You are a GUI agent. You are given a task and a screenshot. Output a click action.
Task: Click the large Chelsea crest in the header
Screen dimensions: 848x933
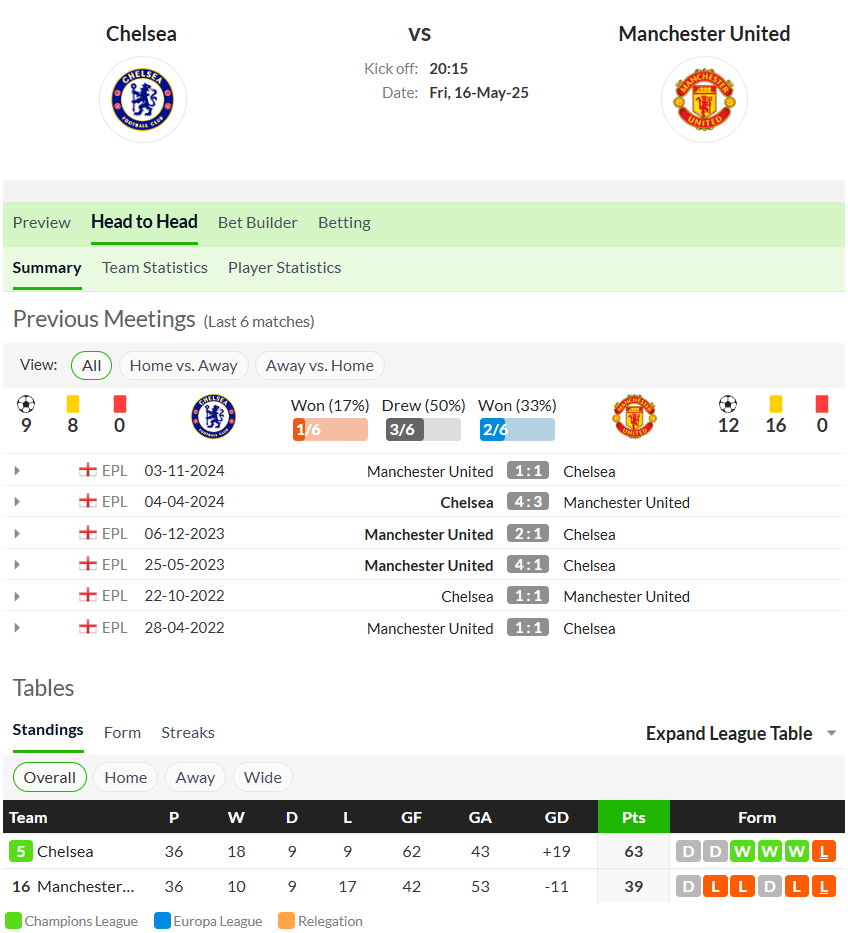point(143,99)
